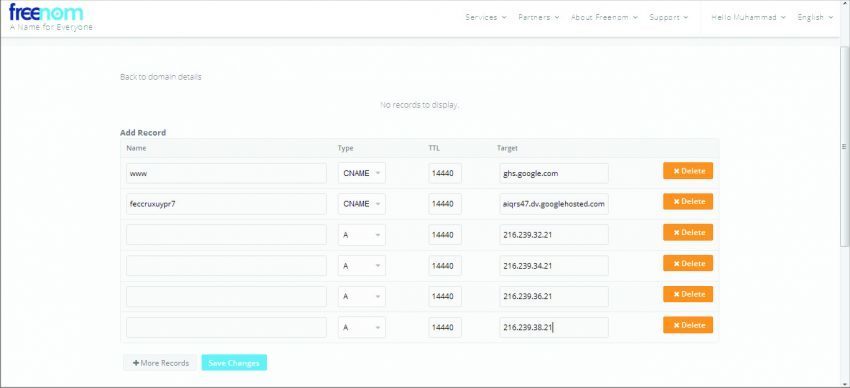Viewport: 850px width, 388px height.
Task: Click the target field with 216.239.38.21
Action: tap(554, 327)
